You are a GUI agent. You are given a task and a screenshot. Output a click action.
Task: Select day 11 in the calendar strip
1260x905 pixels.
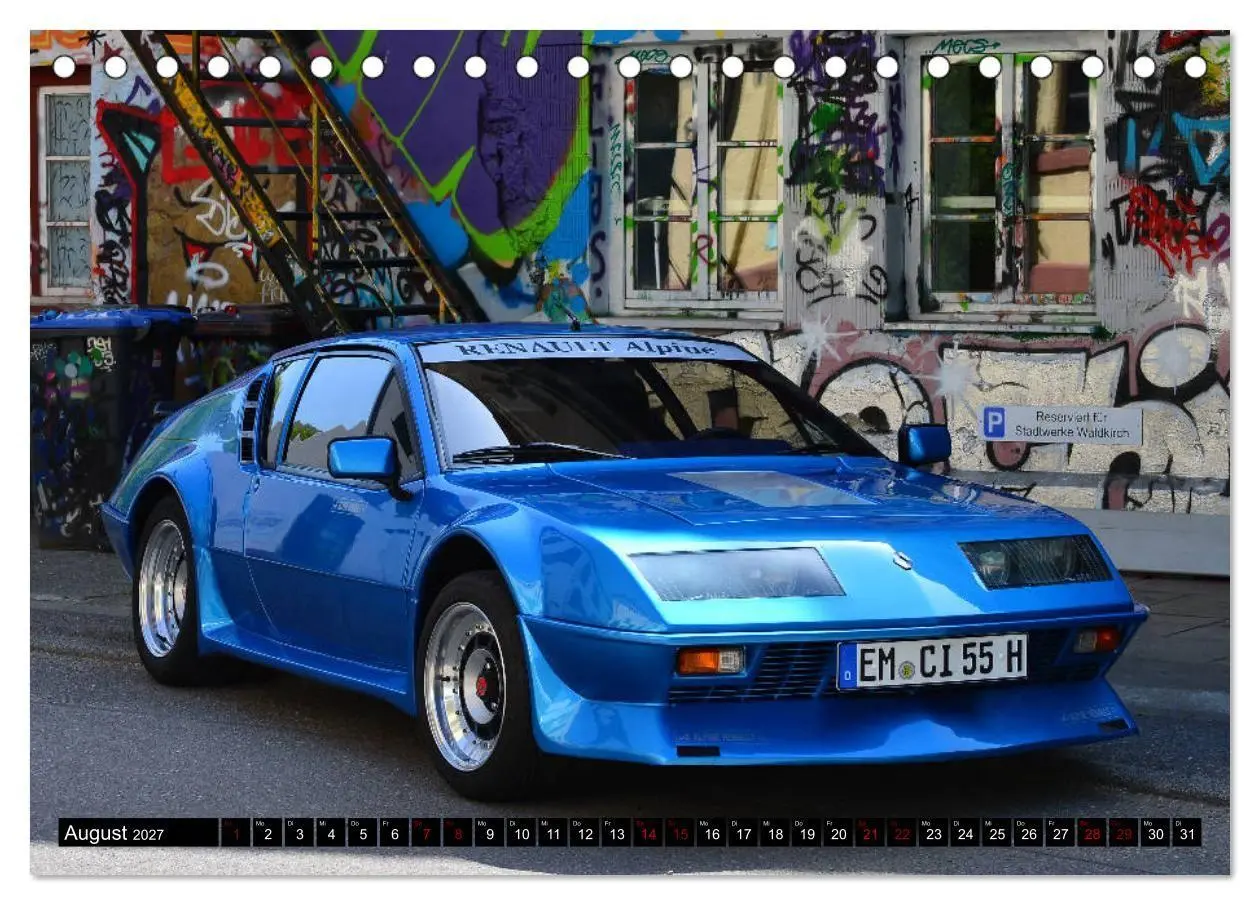click(553, 832)
